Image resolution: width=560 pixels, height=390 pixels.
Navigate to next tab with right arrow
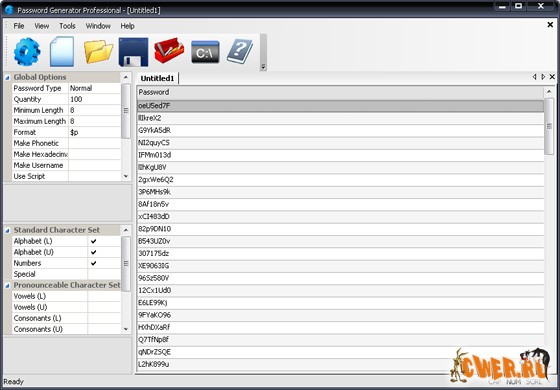(x=543, y=77)
